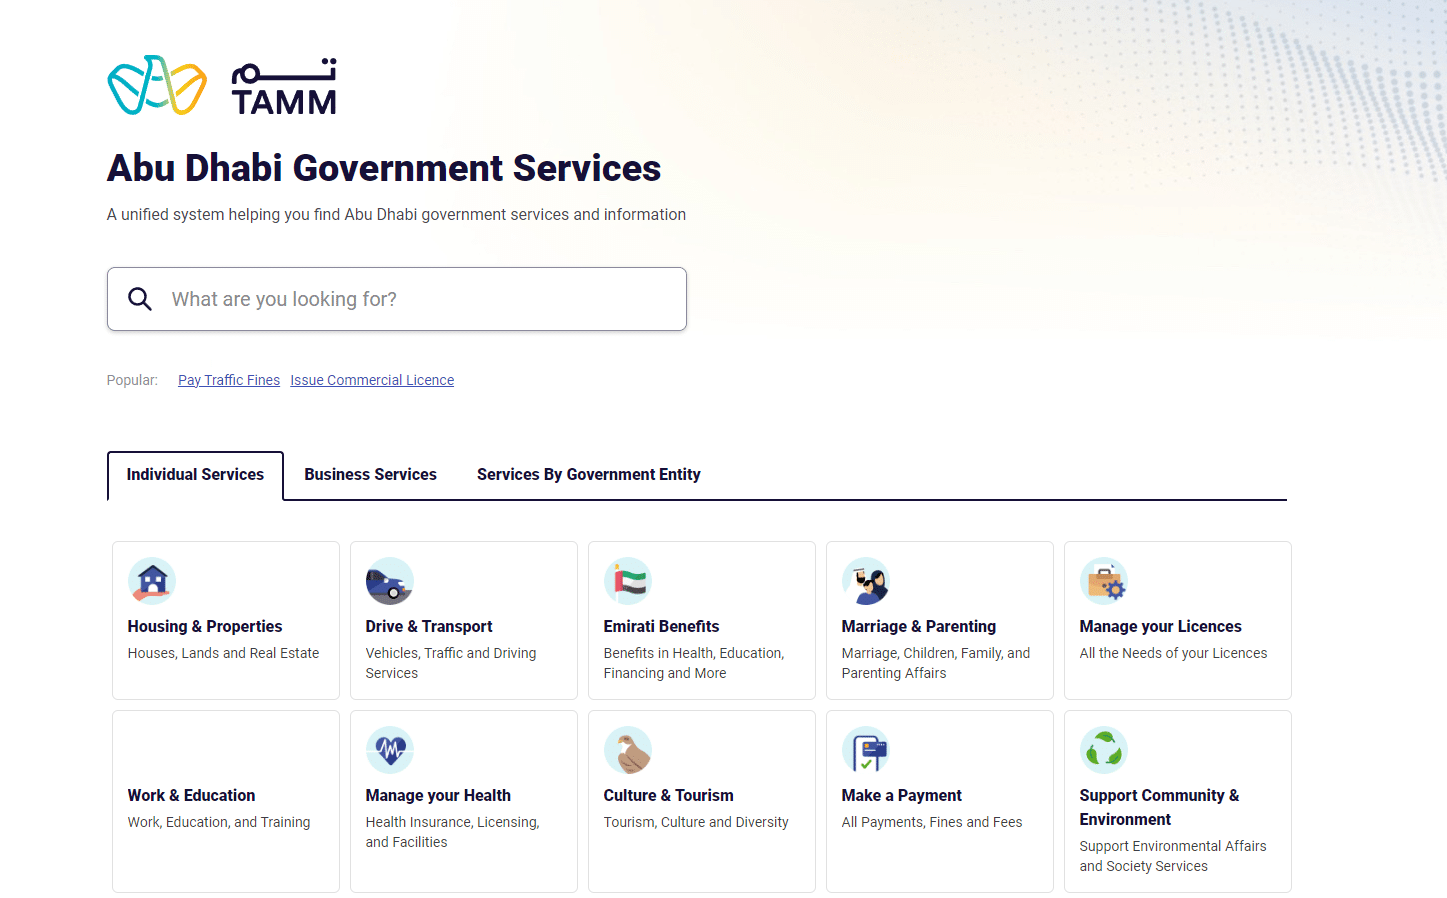The width and height of the screenshot is (1447, 898).
Task: Click inside the search input field
Action: [x=400, y=298]
